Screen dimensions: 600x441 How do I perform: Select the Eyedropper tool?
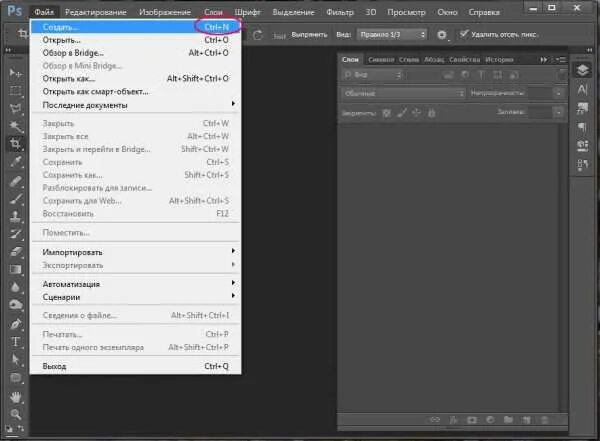click(x=16, y=162)
